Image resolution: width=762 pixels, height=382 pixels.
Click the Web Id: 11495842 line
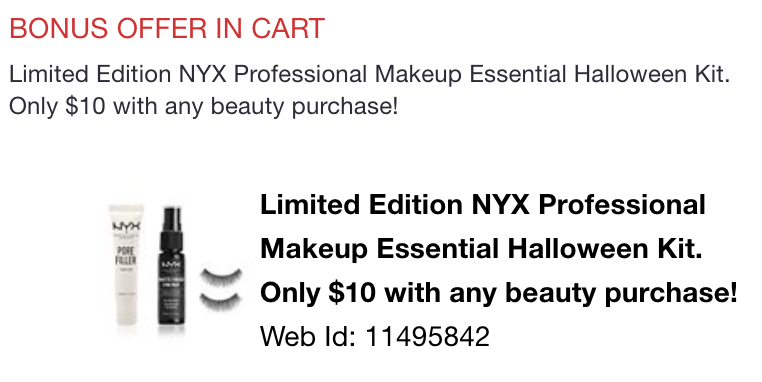coord(375,336)
